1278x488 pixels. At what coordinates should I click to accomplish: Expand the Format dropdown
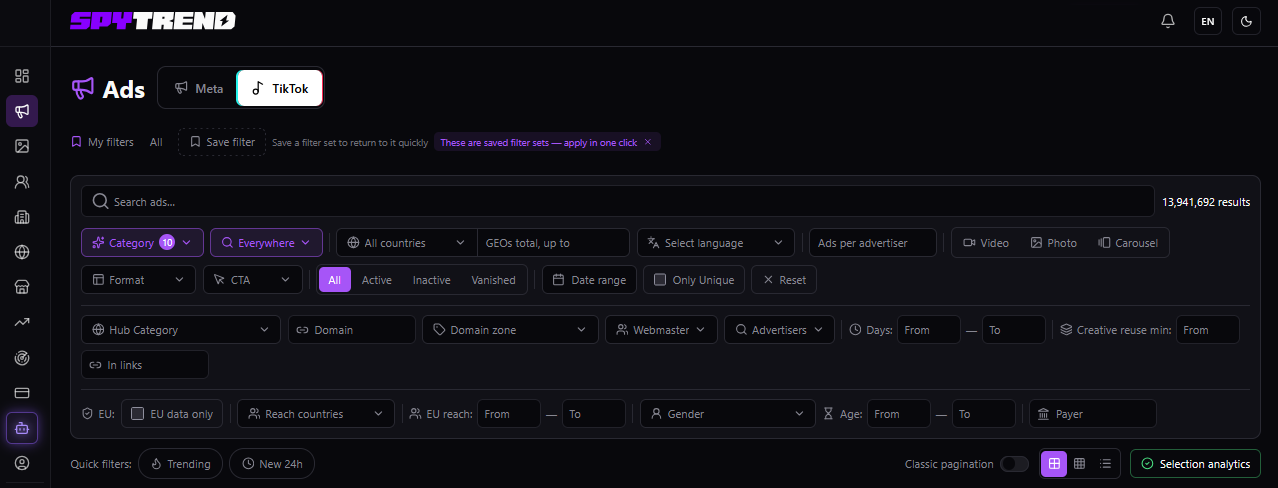coord(139,280)
